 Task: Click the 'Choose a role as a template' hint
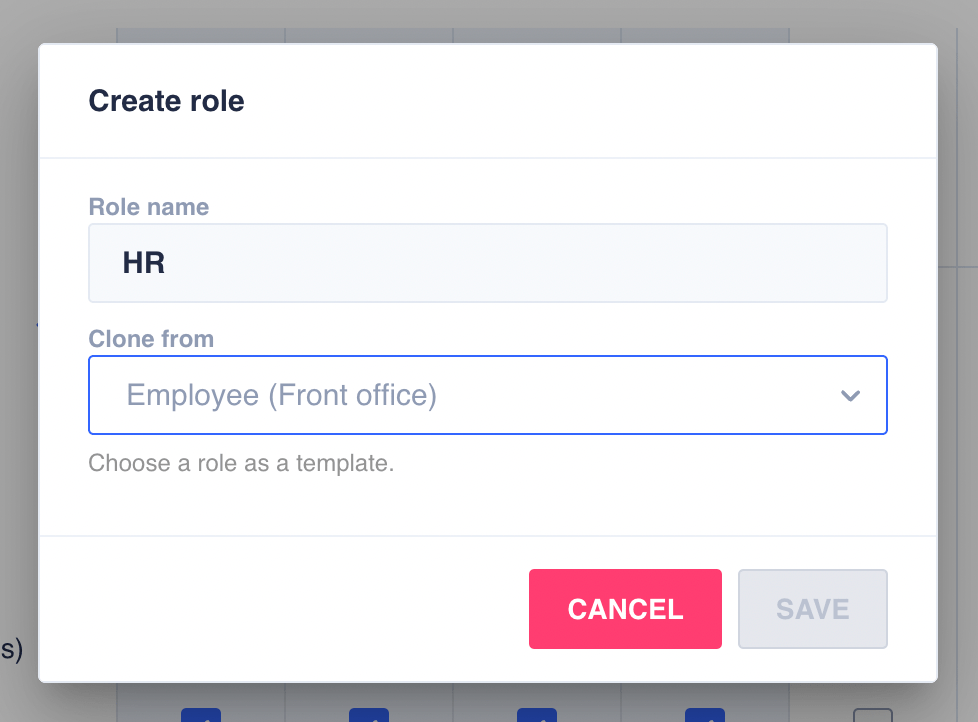pyautogui.click(x=241, y=463)
